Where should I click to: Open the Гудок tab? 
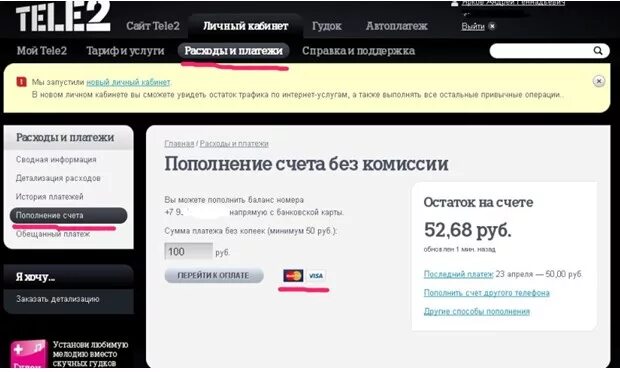coord(327,26)
